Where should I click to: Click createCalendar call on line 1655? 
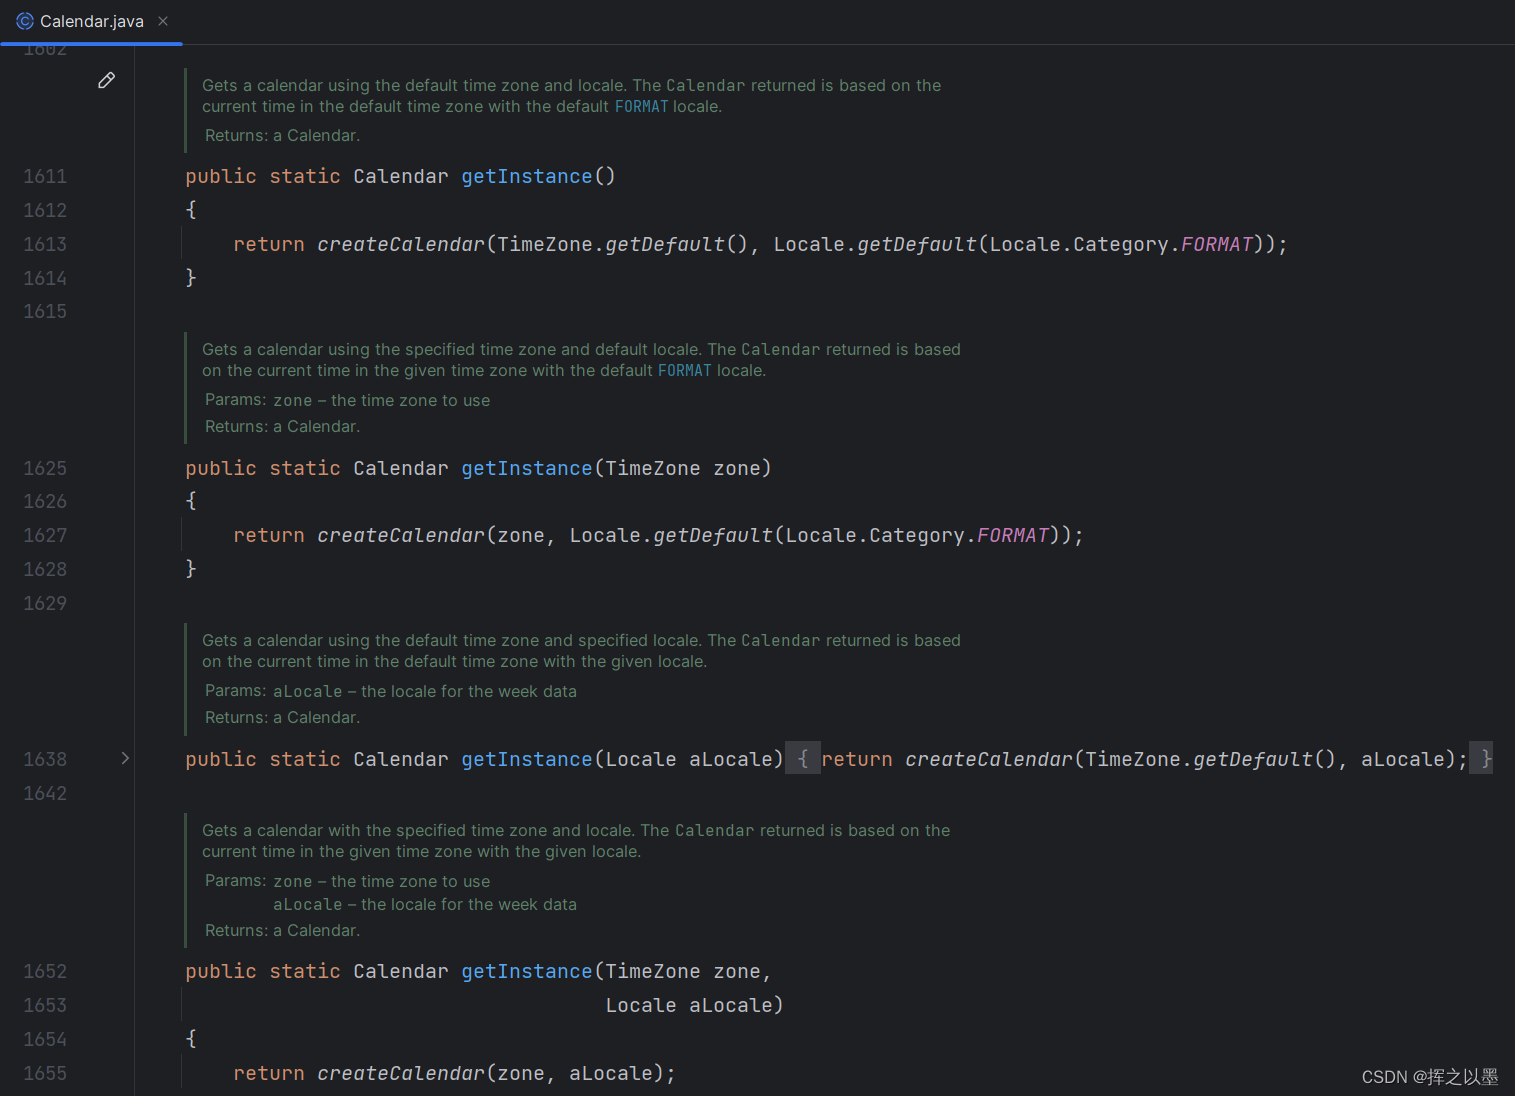401,1074
